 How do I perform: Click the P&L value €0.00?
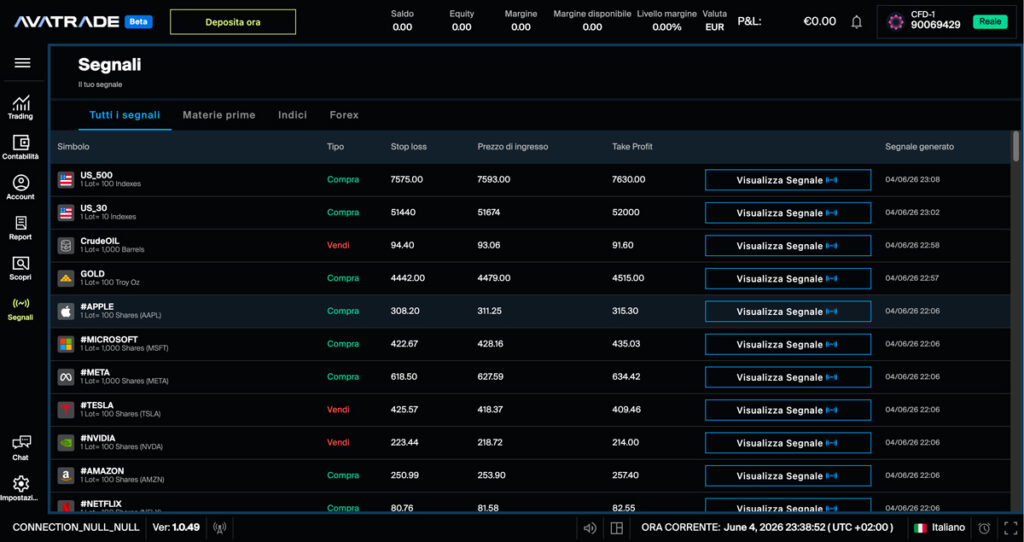(820, 22)
